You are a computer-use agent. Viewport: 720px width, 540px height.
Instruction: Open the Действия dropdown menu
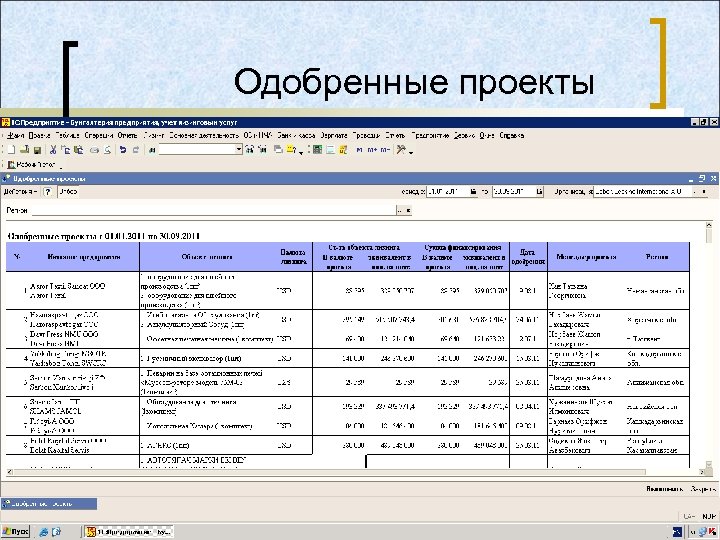pos(20,192)
